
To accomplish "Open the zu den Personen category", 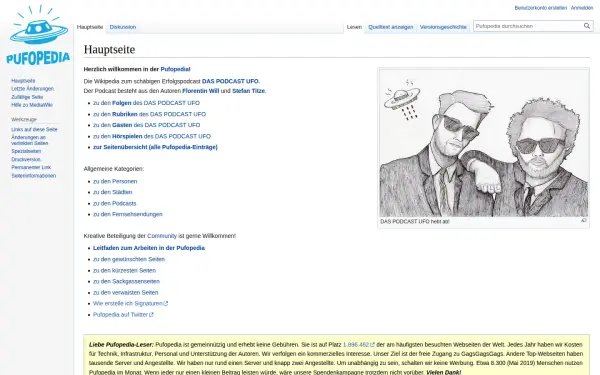I will tap(115, 181).
